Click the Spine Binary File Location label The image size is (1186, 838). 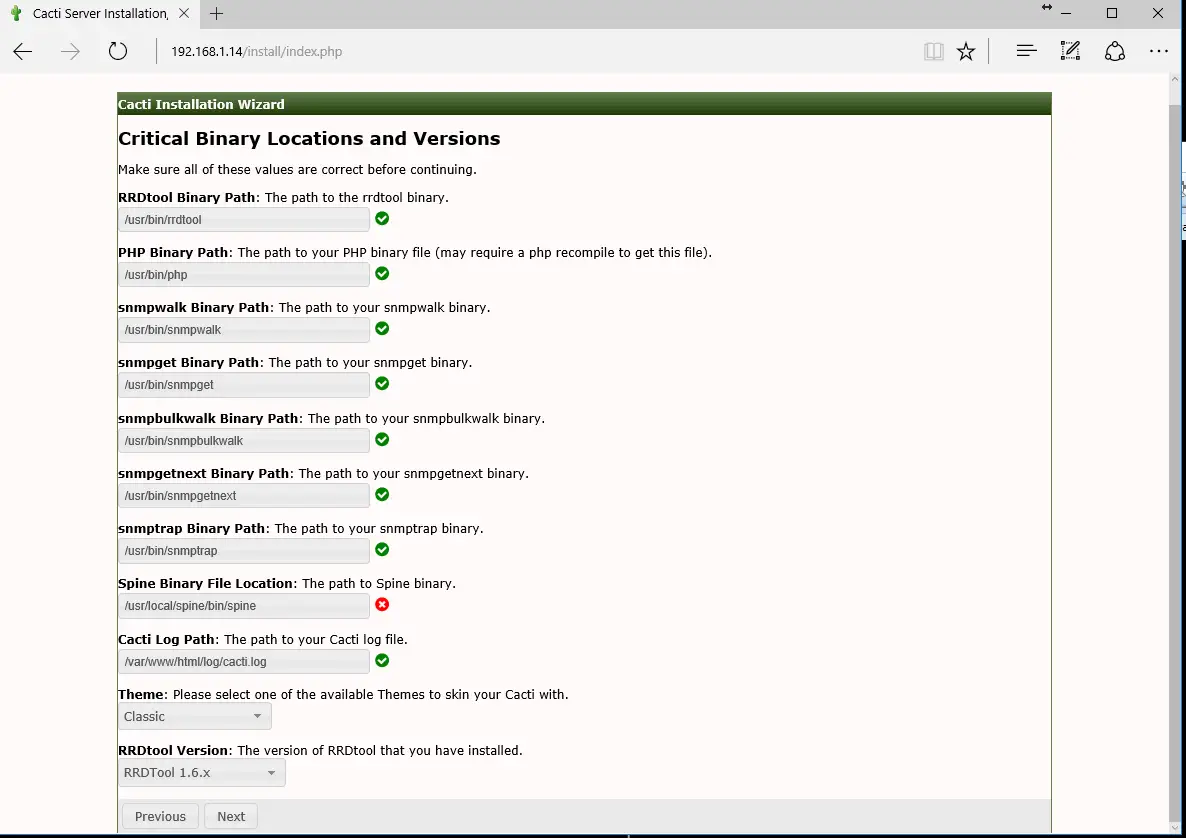206,583
